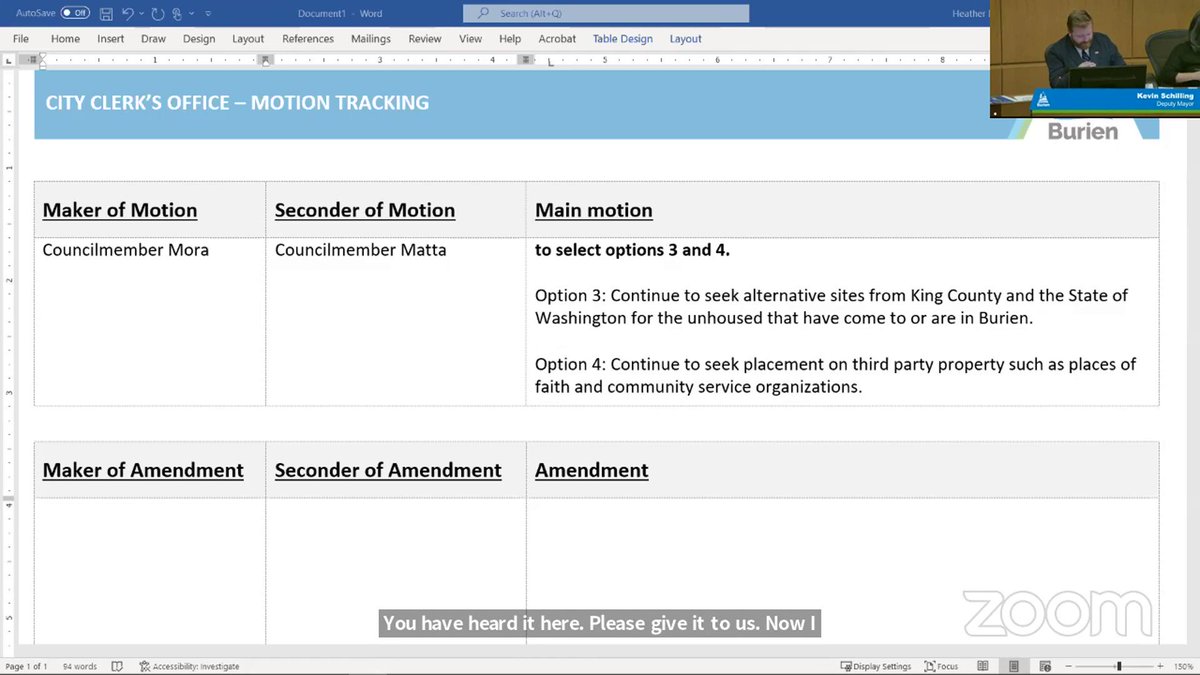
Task: Click the Undo arrow icon
Action: [127, 14]
